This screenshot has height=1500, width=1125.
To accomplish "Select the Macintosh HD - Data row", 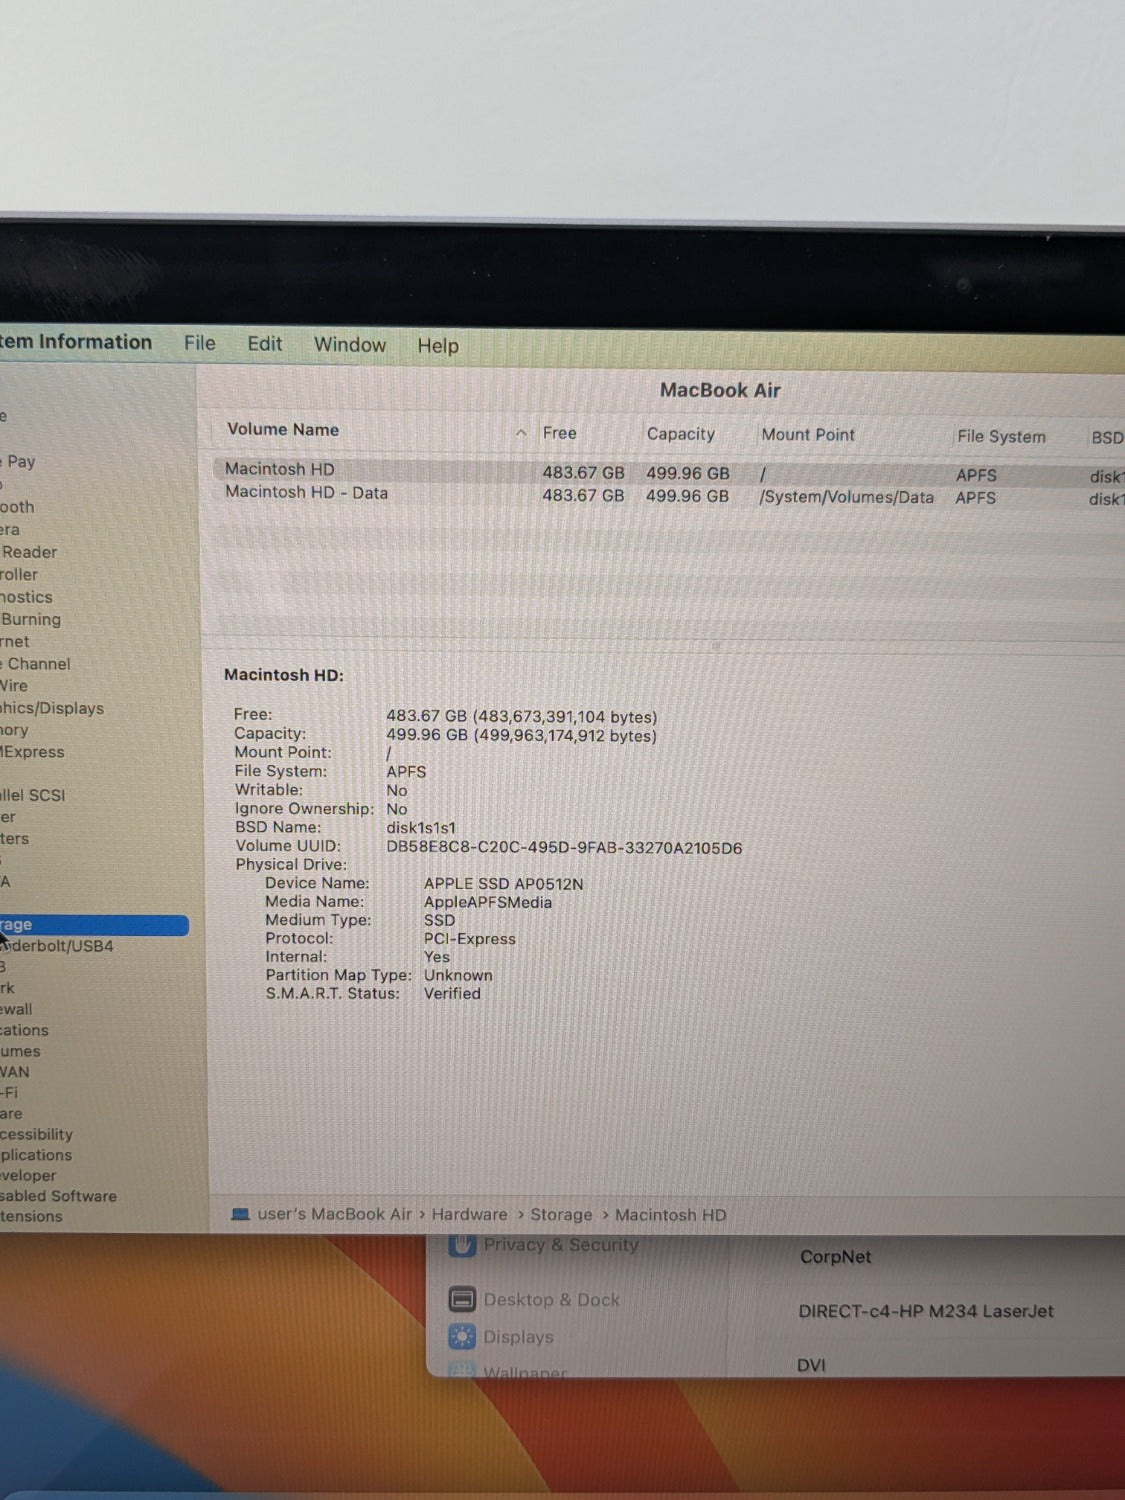I will [668, 495].
